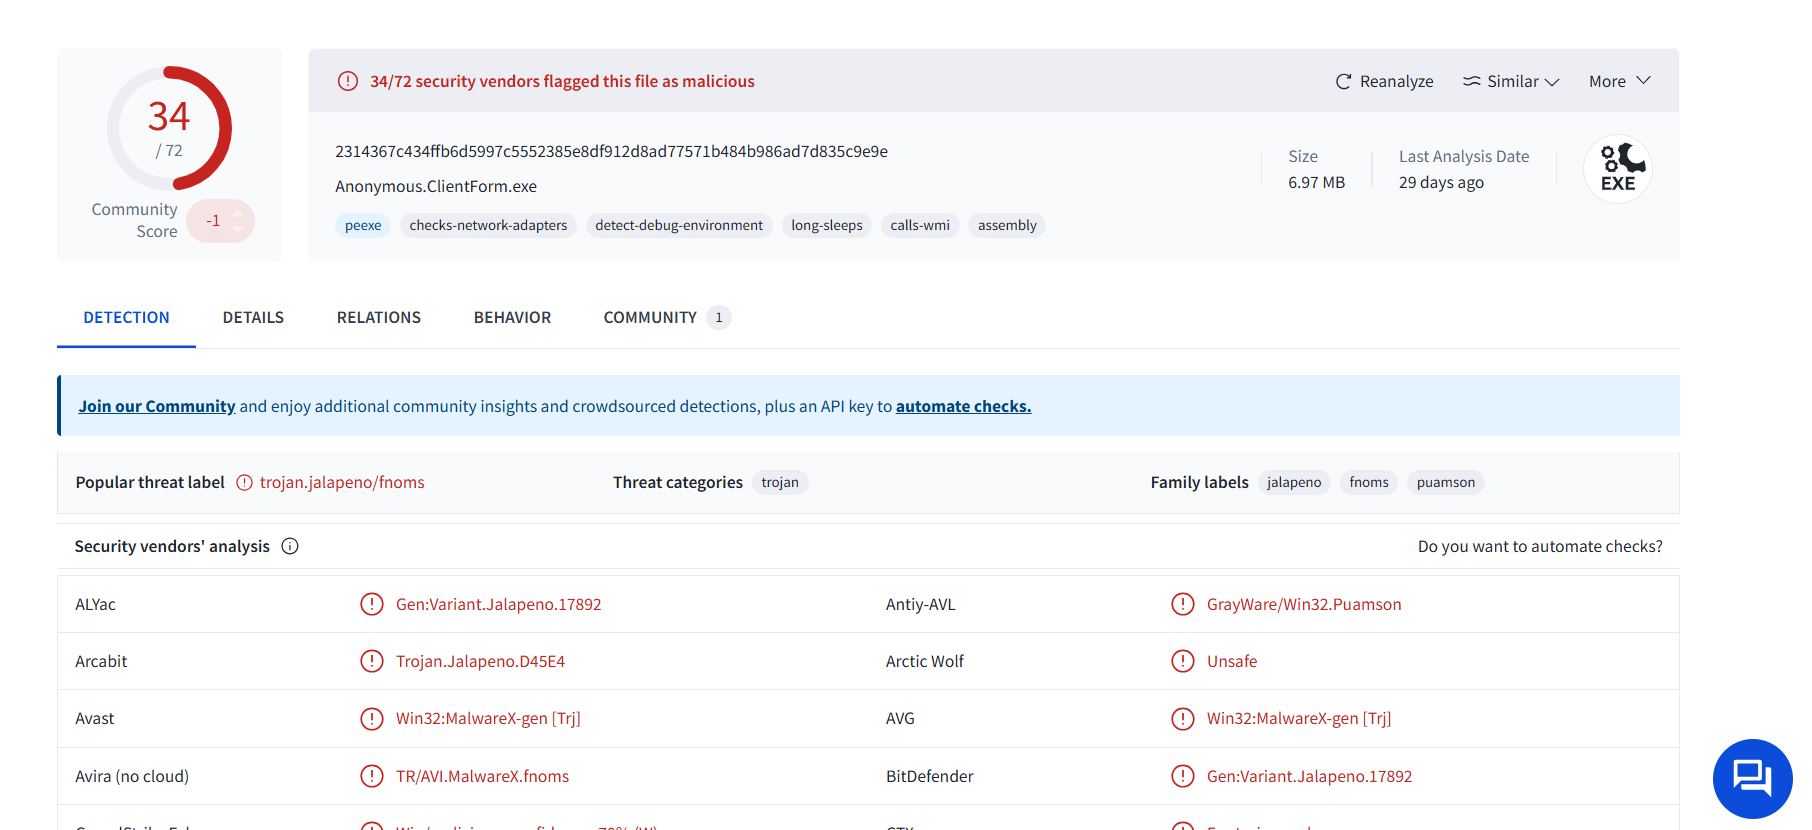Open the Behavior tab
Viewport: 1812px width, 830px height.
coord(512,318)
